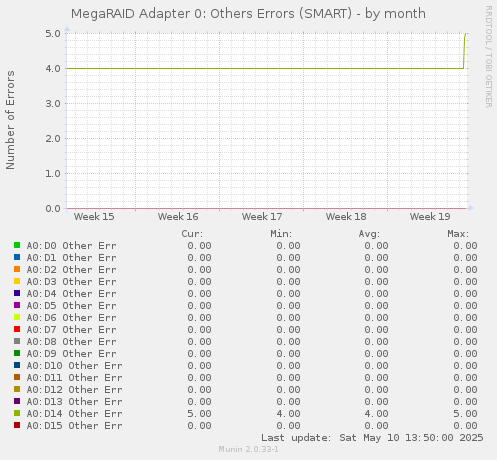Select the 'A0:D4 Other Err' label

71,294
